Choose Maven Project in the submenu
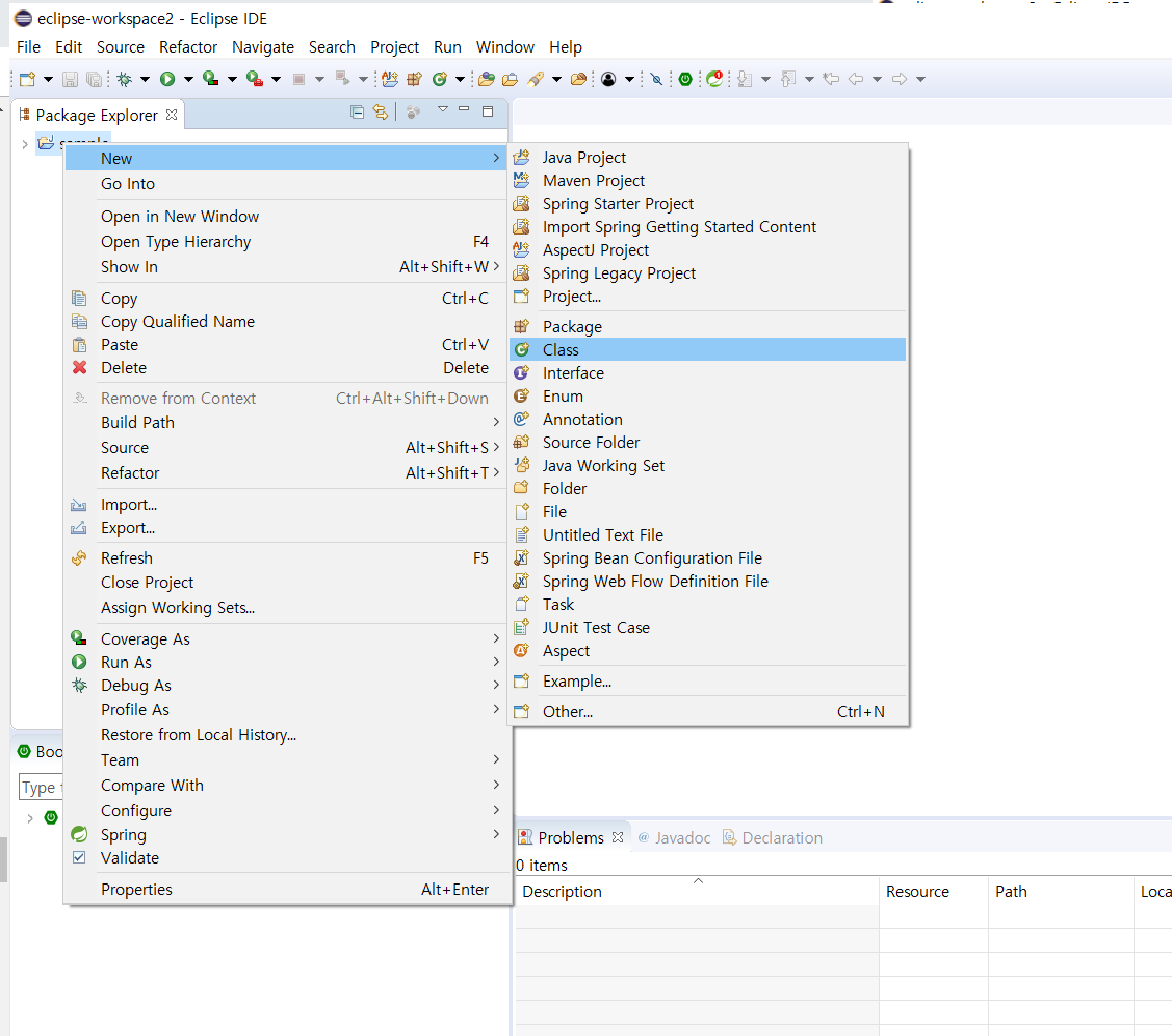 click(x=708, y=181)
